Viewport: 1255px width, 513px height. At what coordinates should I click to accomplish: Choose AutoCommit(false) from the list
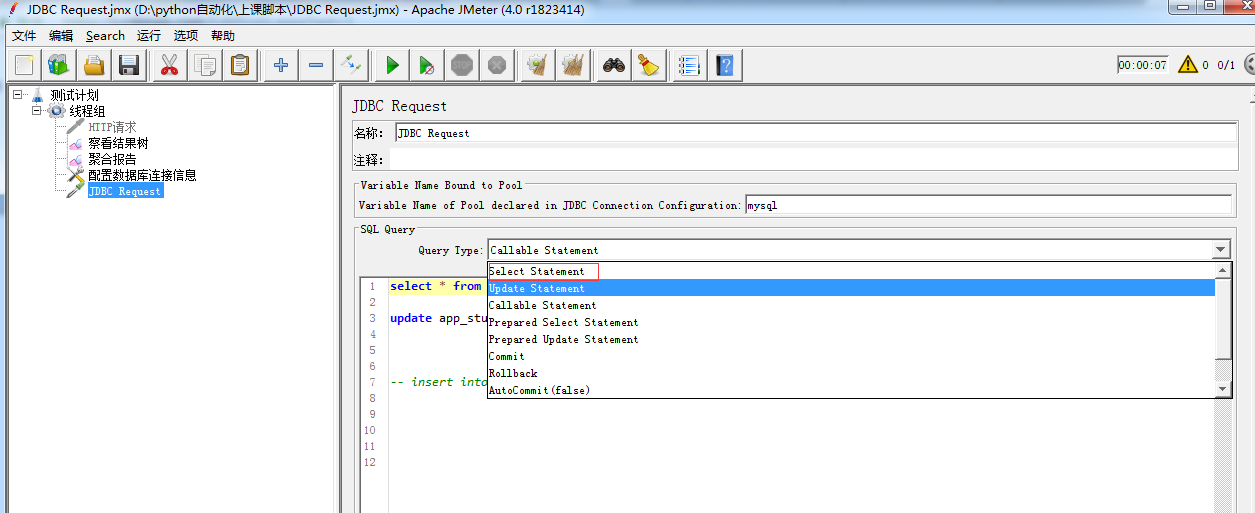coord(851,390)
